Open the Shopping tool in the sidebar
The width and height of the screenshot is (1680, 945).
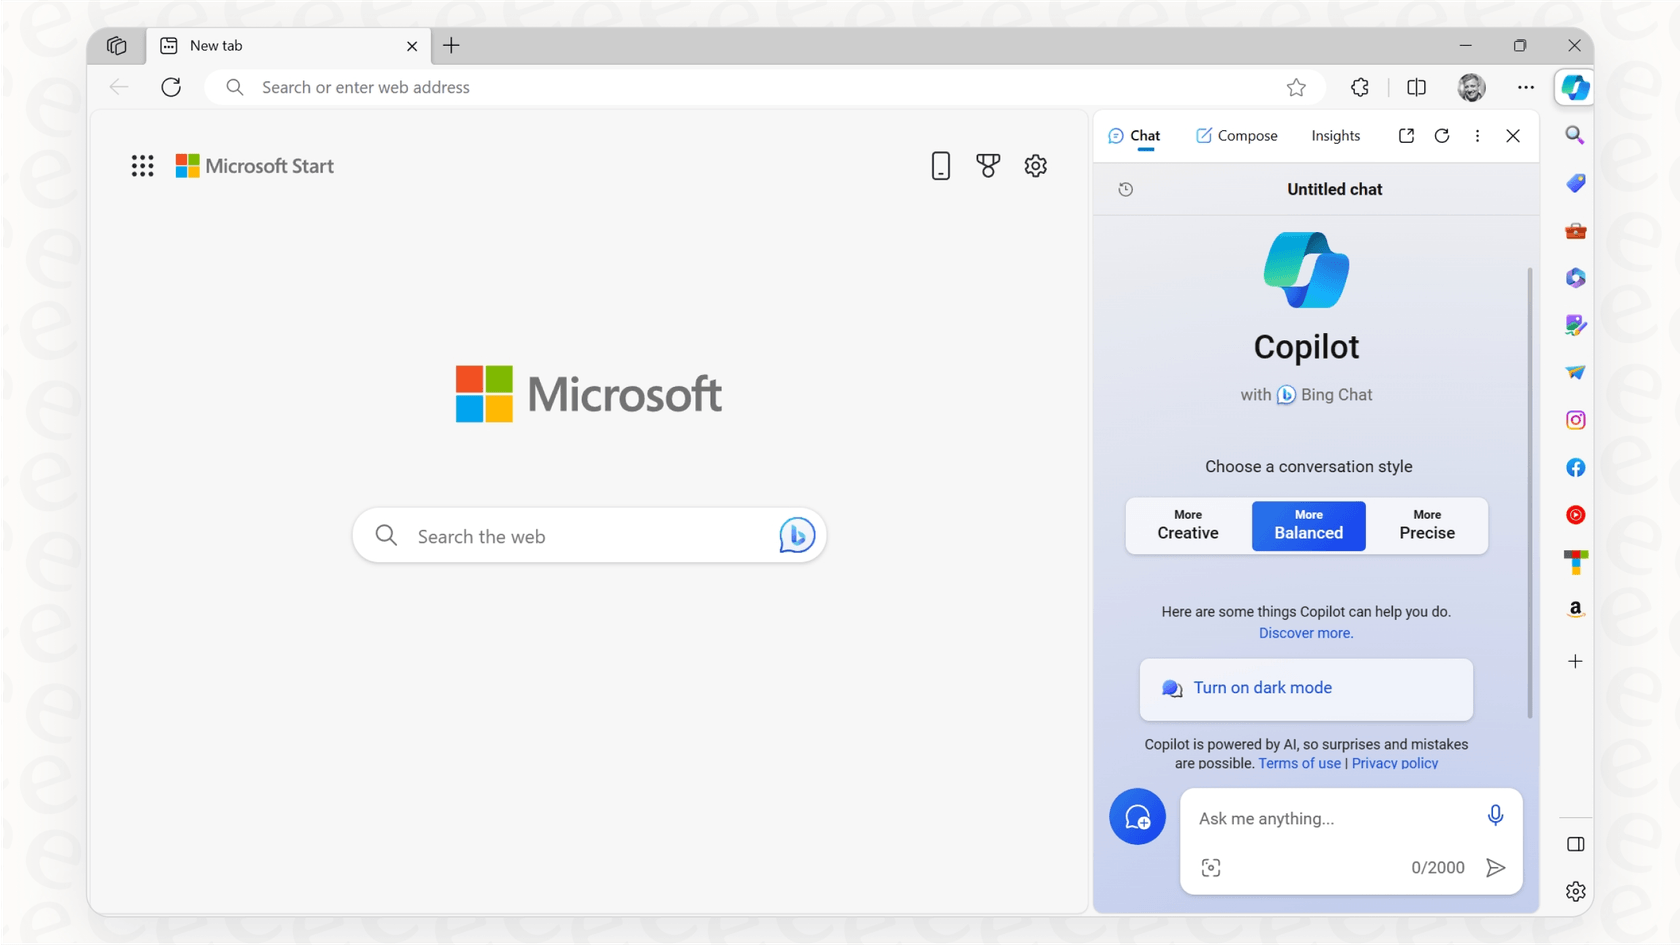tap(1575, 183)
